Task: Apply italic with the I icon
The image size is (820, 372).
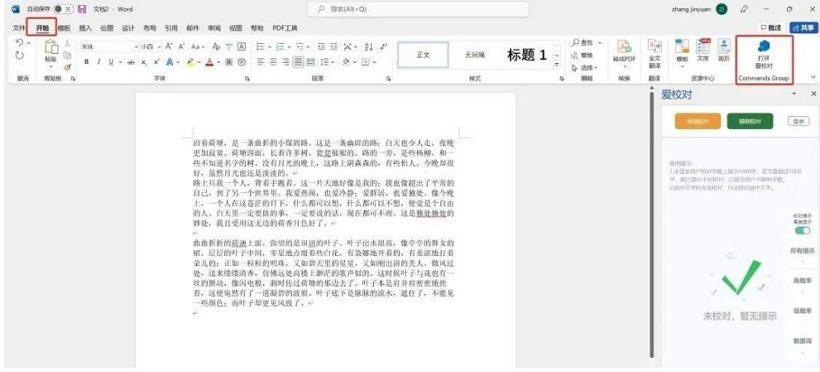Action: pos(99,62)
